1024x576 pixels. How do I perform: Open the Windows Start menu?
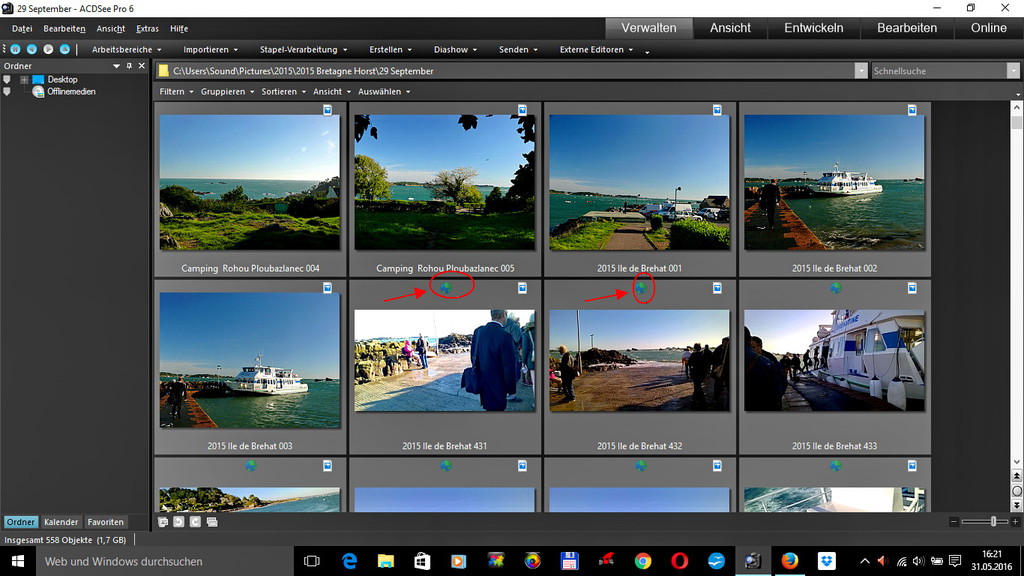(18, 561)
